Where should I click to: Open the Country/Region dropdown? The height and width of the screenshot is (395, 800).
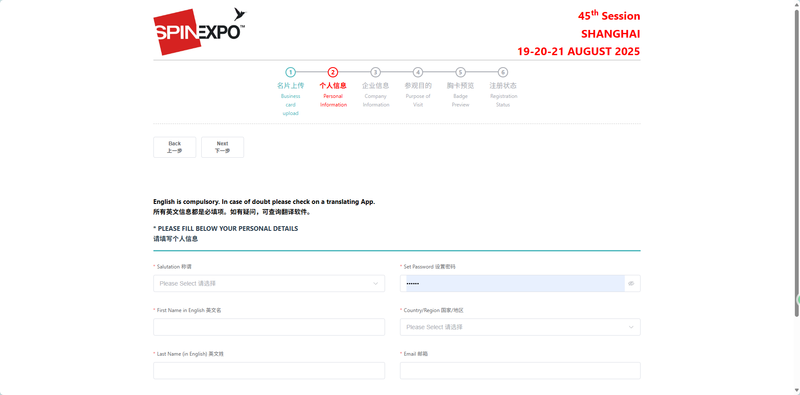(520, 327)
